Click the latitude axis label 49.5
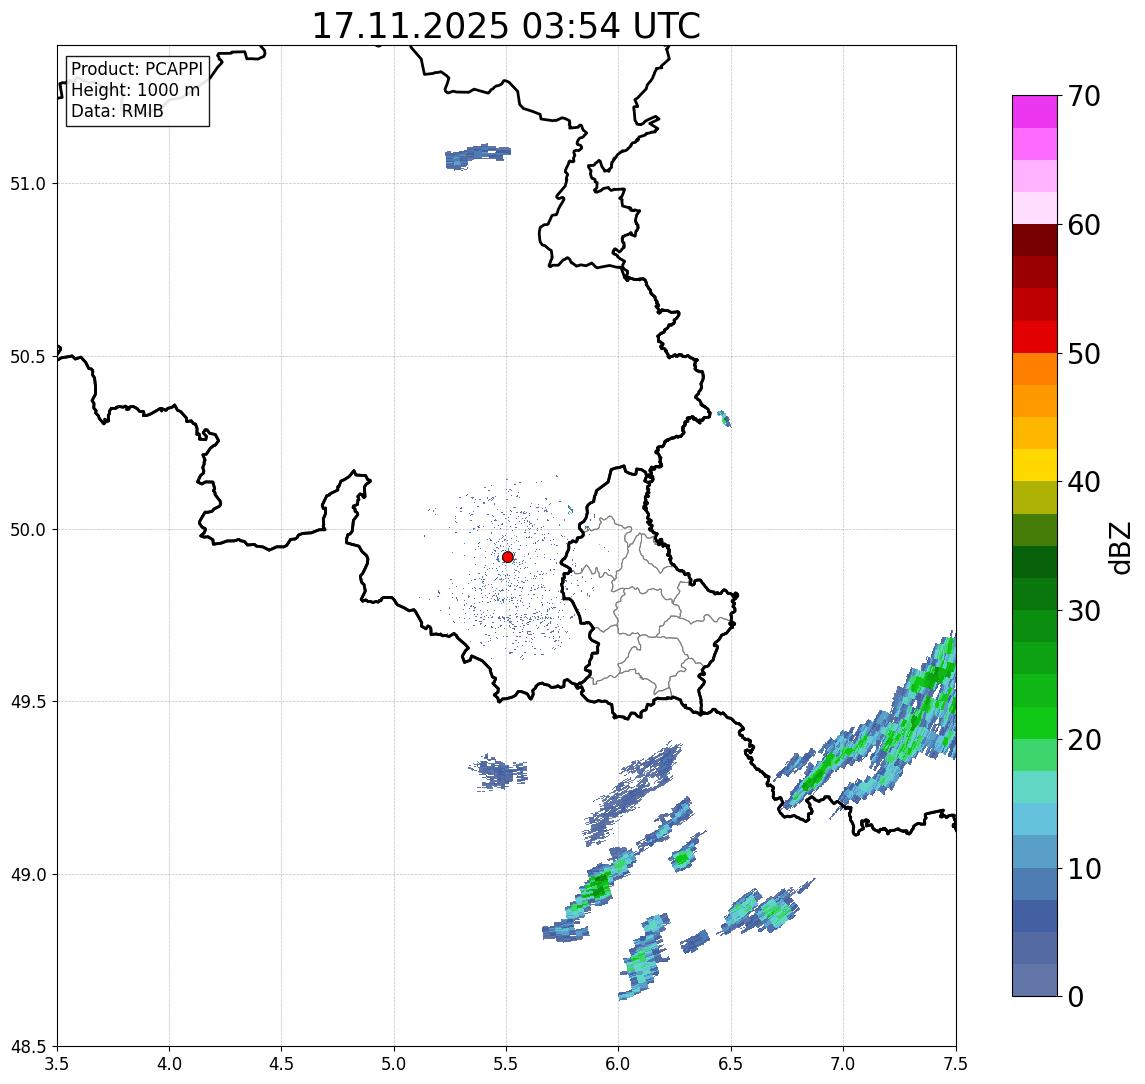1145x1084 pixels. pyautogui.click(x=28, y=701)
